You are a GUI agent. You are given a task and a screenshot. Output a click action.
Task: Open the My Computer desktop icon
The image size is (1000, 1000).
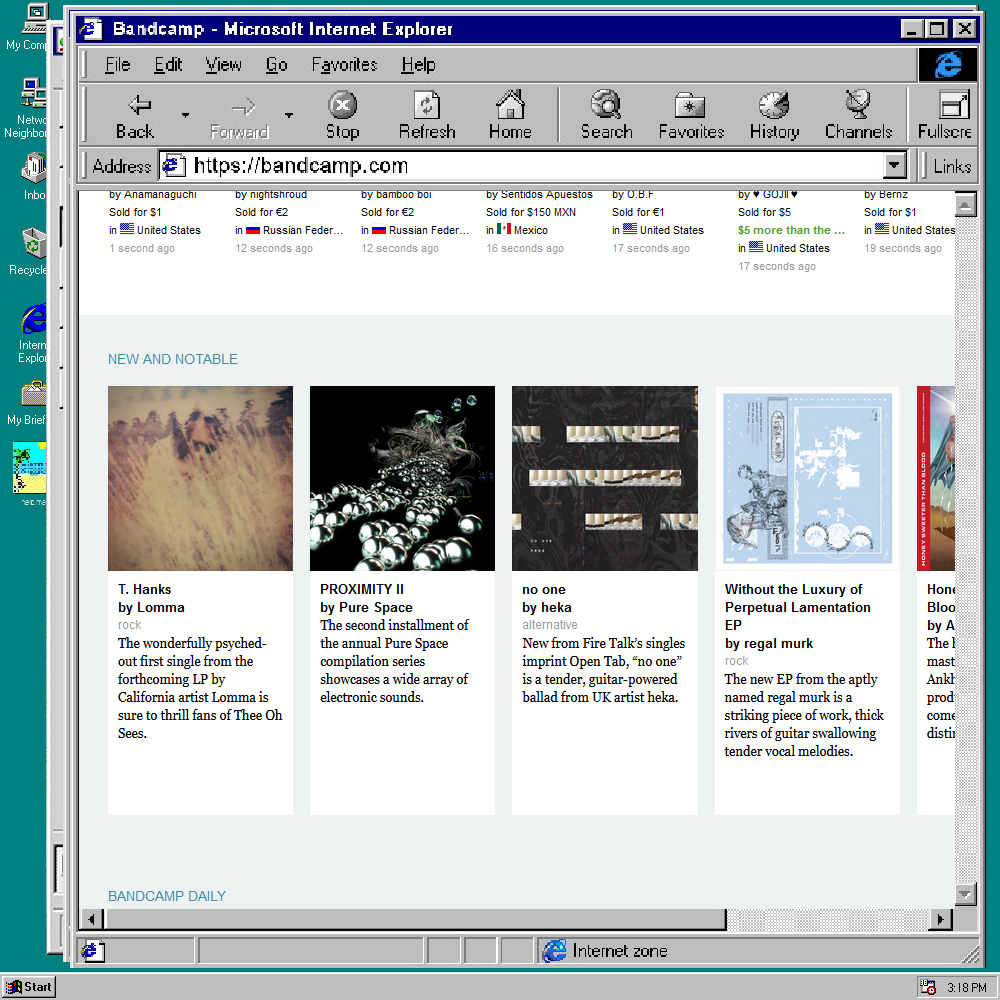(x=27, y=27)
